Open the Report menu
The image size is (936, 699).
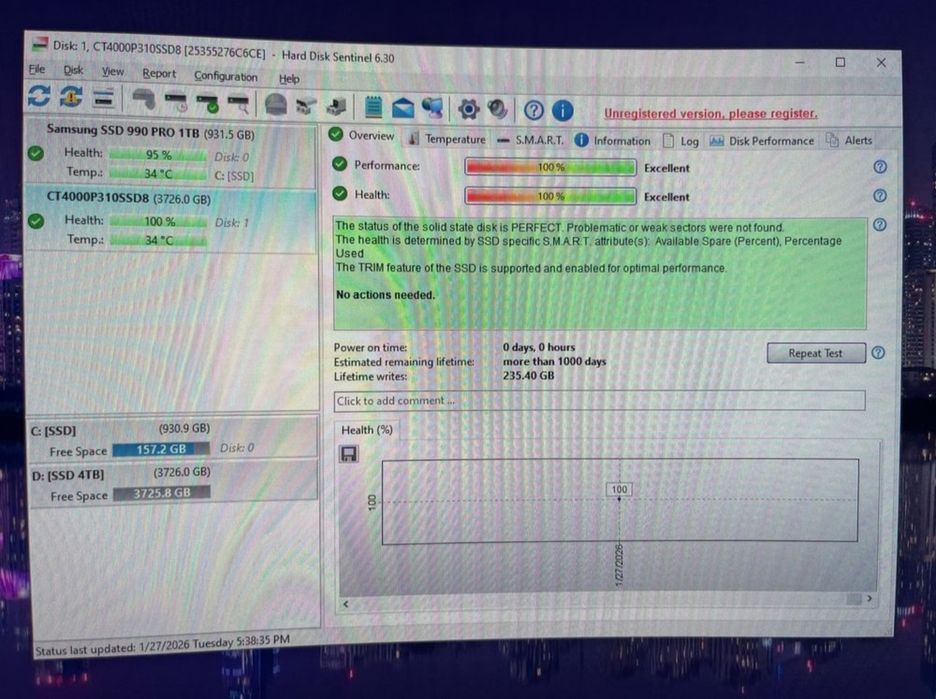tap(159, 73)
